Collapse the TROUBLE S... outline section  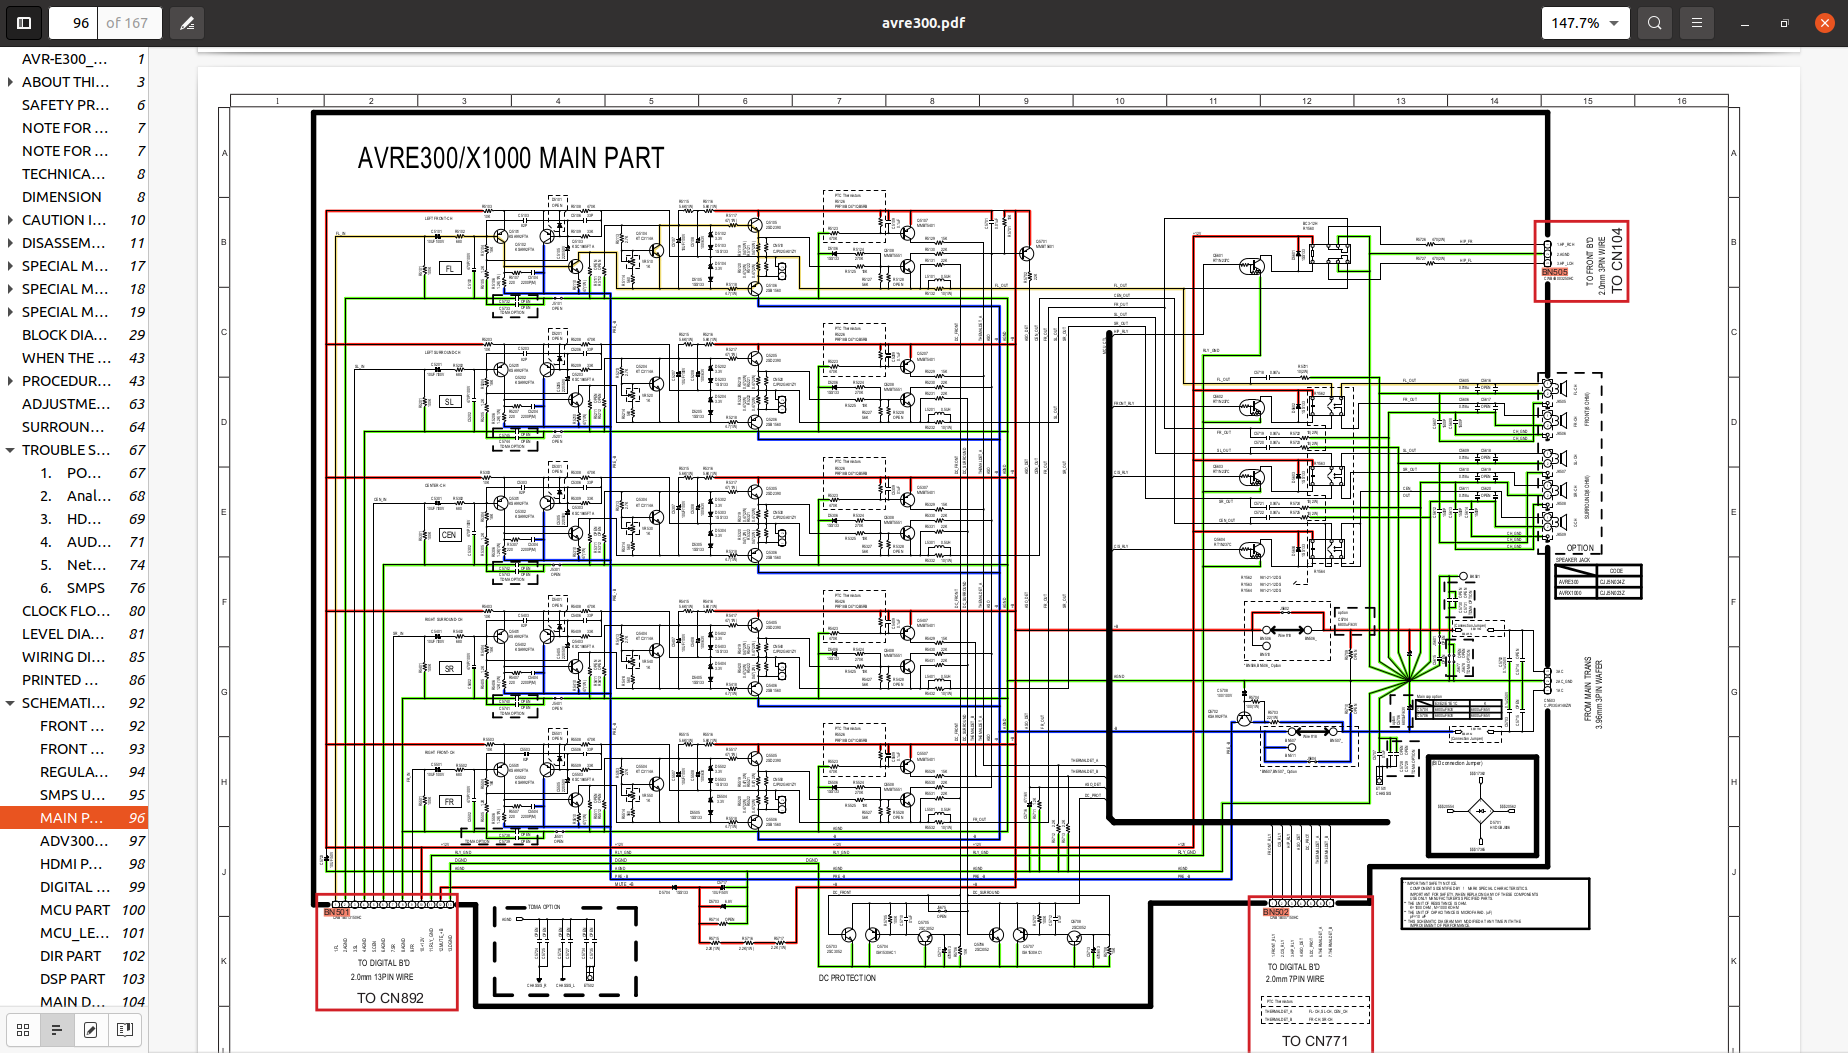pyautogui.click(x=10, y=450)
